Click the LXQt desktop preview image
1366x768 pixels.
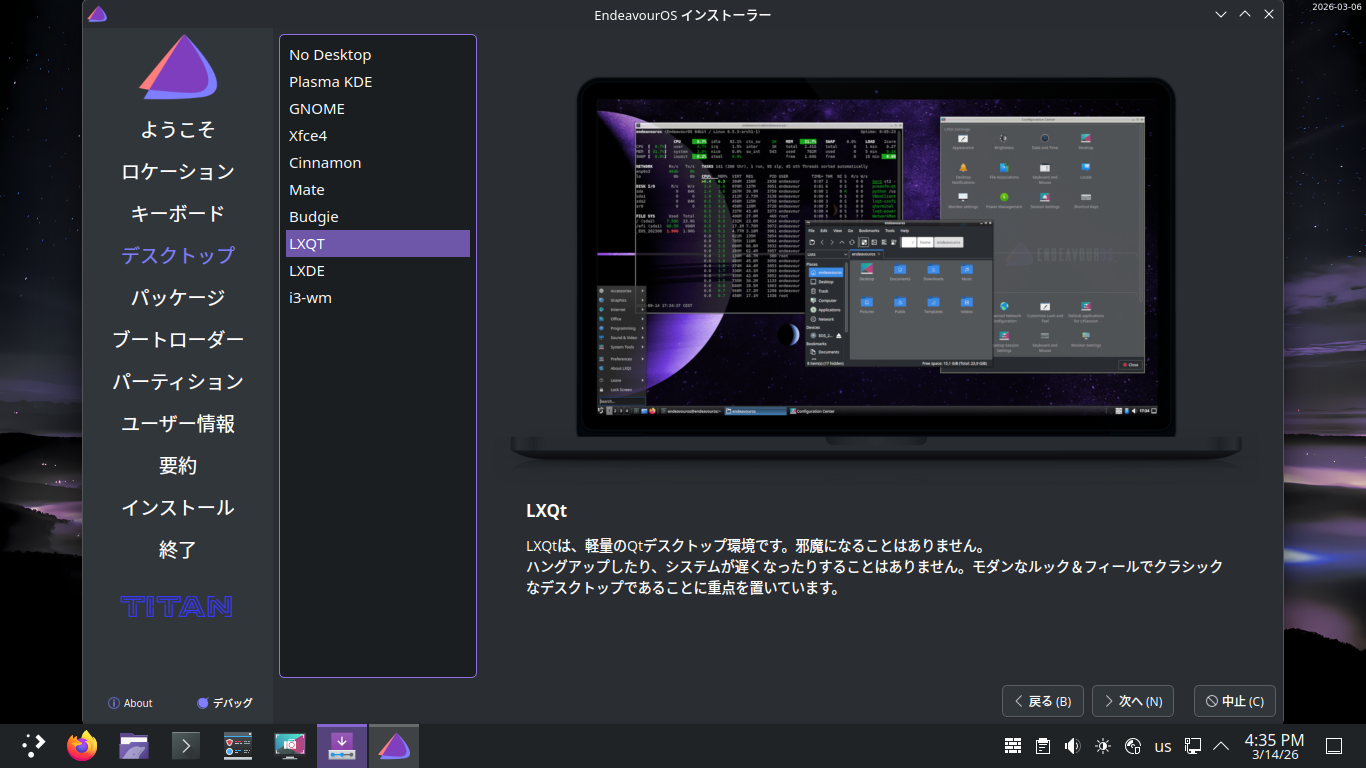click(876, 270)
